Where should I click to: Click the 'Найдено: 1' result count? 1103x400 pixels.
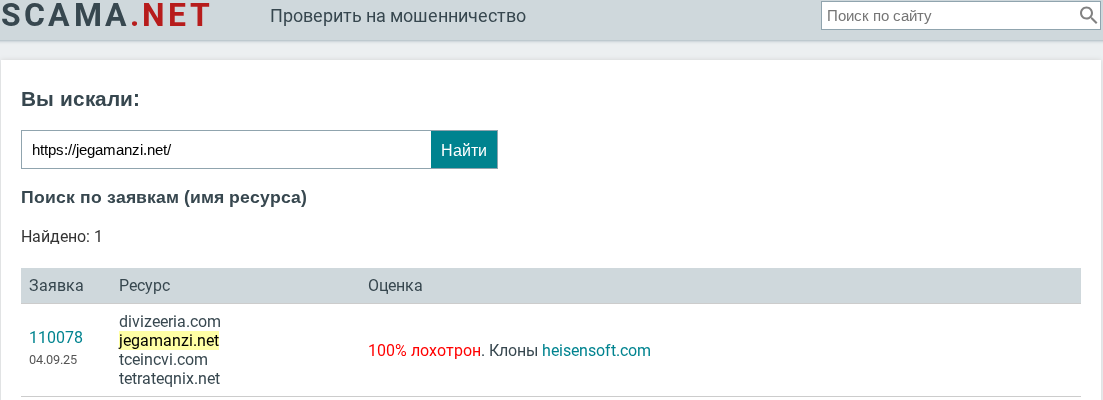pyautogui.click(x=62, y=237)
